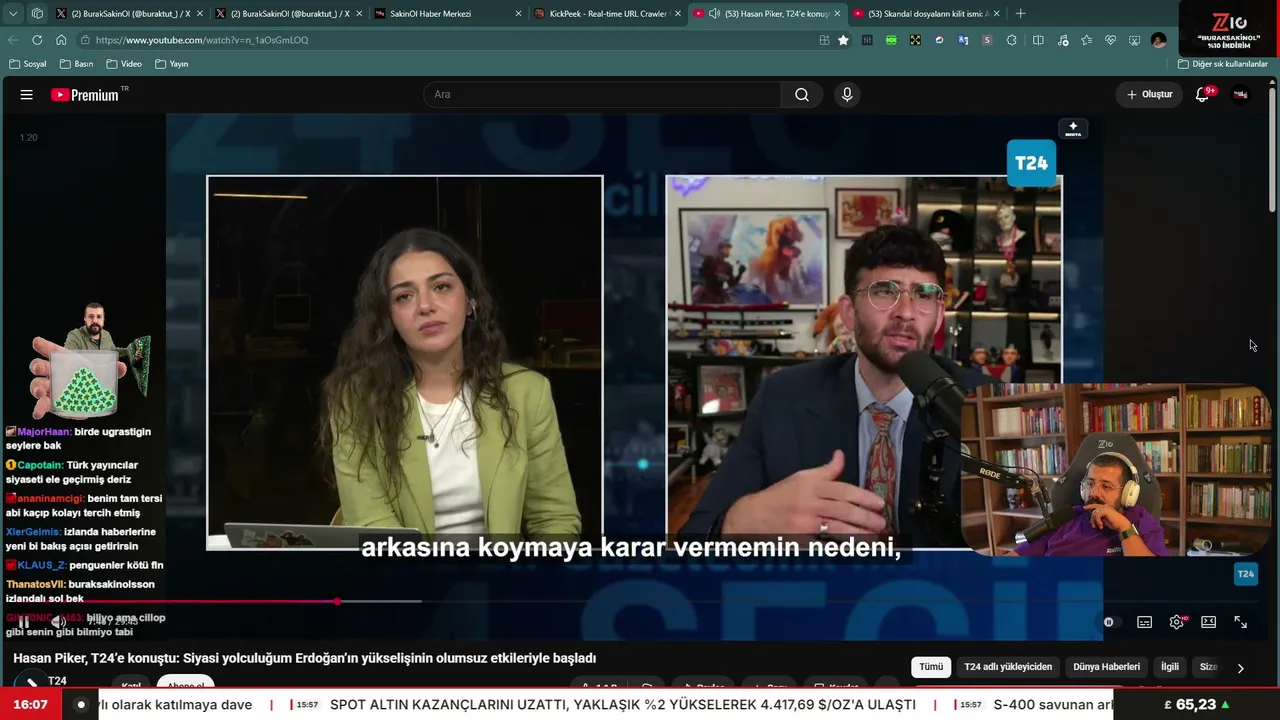The height and width of the screenshot is (720, 1280).
Task: Switch to the SakinOl Haber Merkezi tab
Action: pos(446,14)
